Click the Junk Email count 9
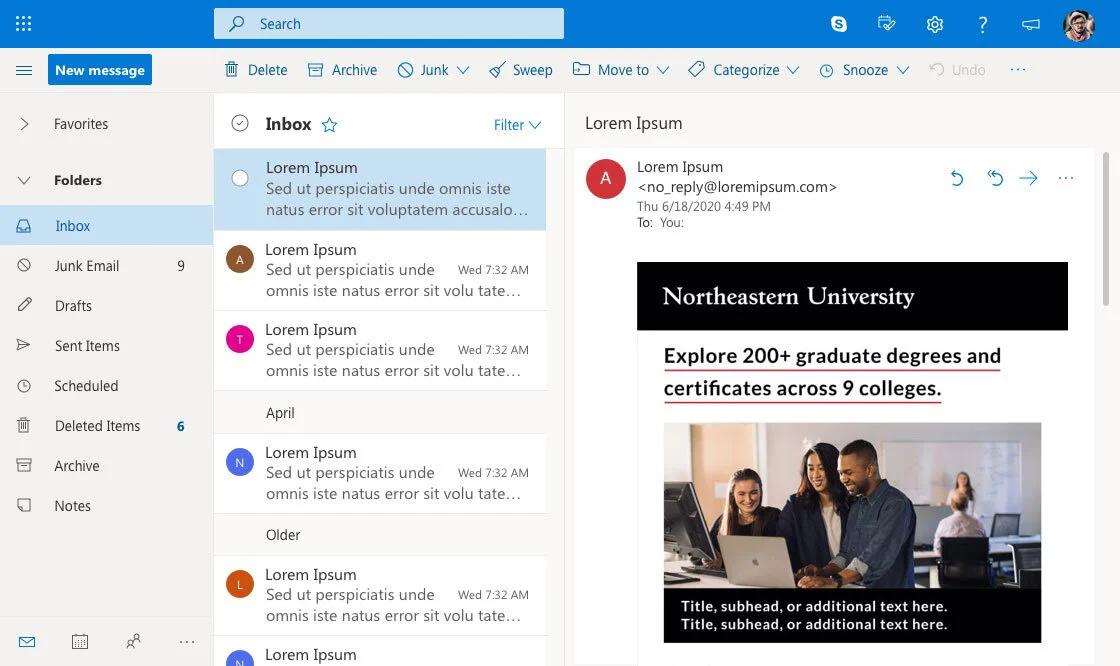Image resolution: width=1120 pixels, height=666 pixels. (181, 266)
